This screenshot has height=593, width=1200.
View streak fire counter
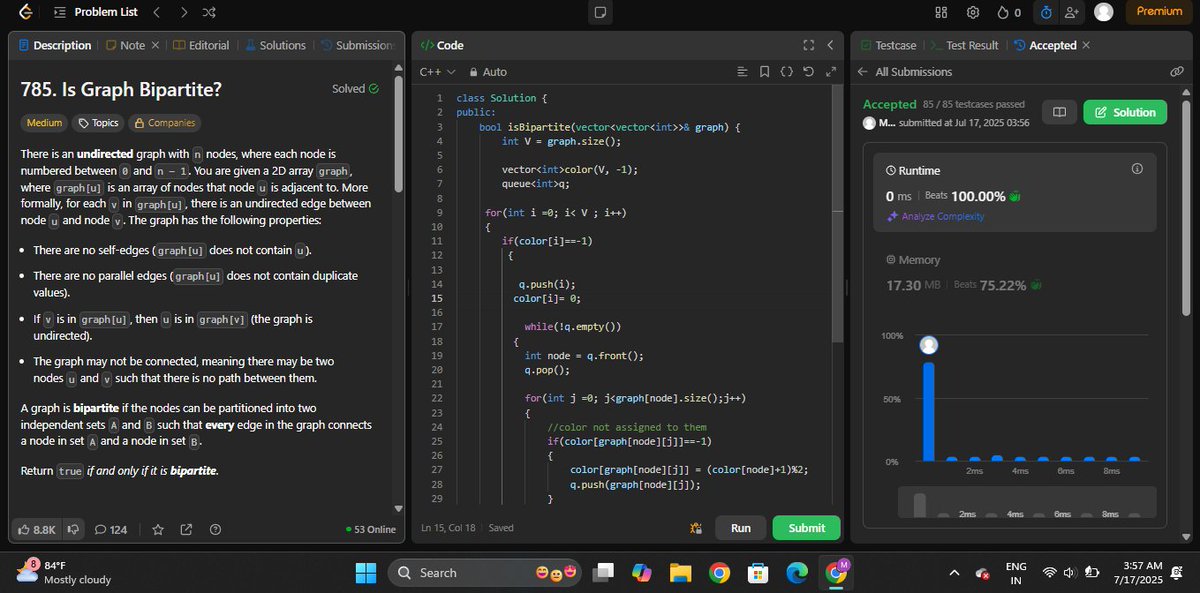click(x=1009, y=12)
